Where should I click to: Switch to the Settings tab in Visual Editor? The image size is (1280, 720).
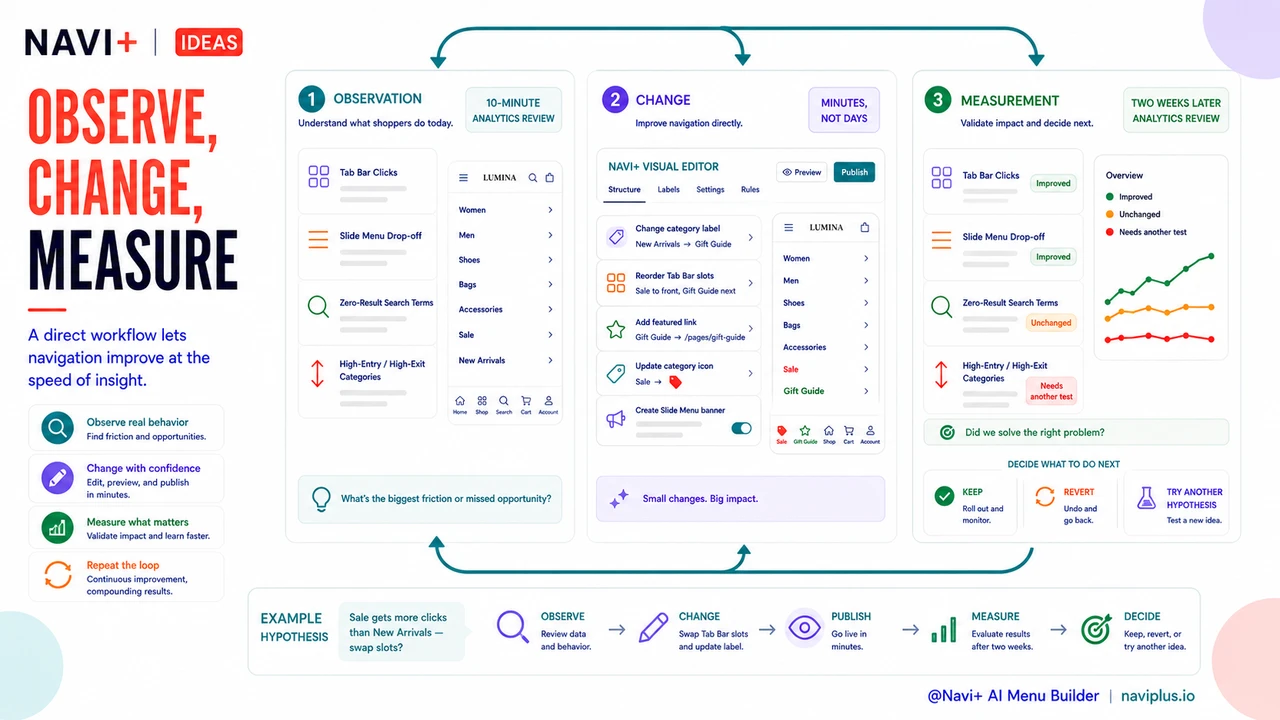tap(710, 189)
